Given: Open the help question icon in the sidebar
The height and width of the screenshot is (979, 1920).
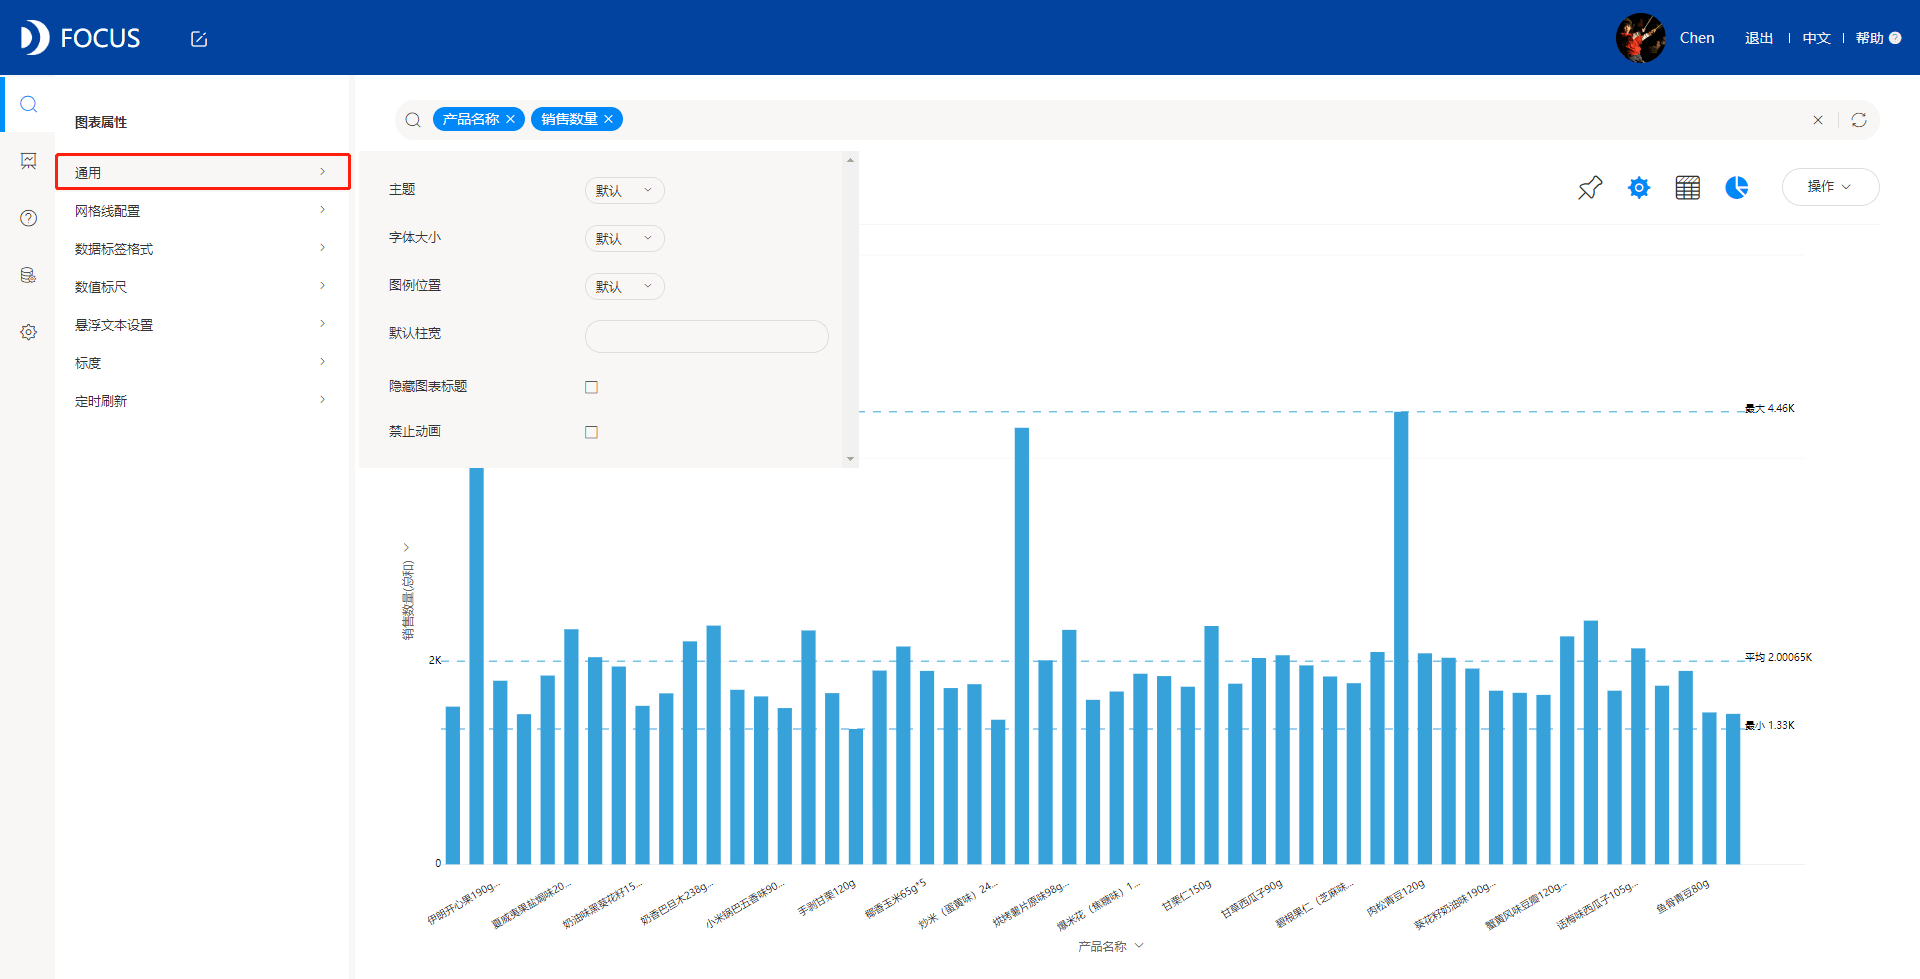Looking at the screenshot, I should (x=28, y=218).
